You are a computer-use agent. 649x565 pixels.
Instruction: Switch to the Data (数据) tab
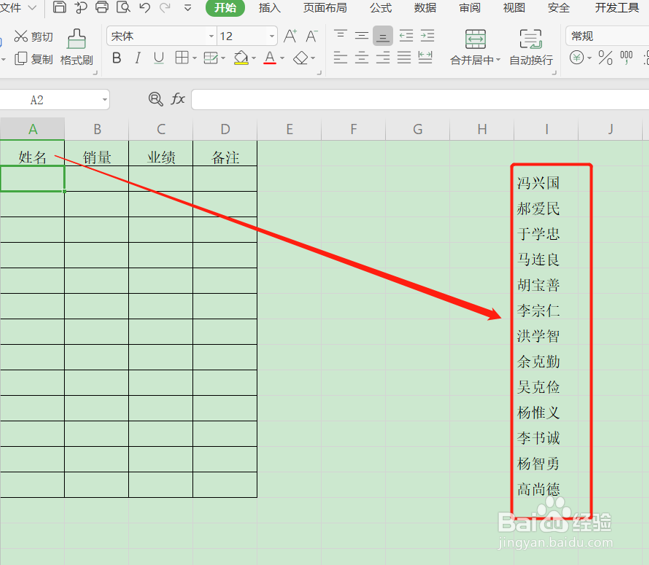[425, 8]
